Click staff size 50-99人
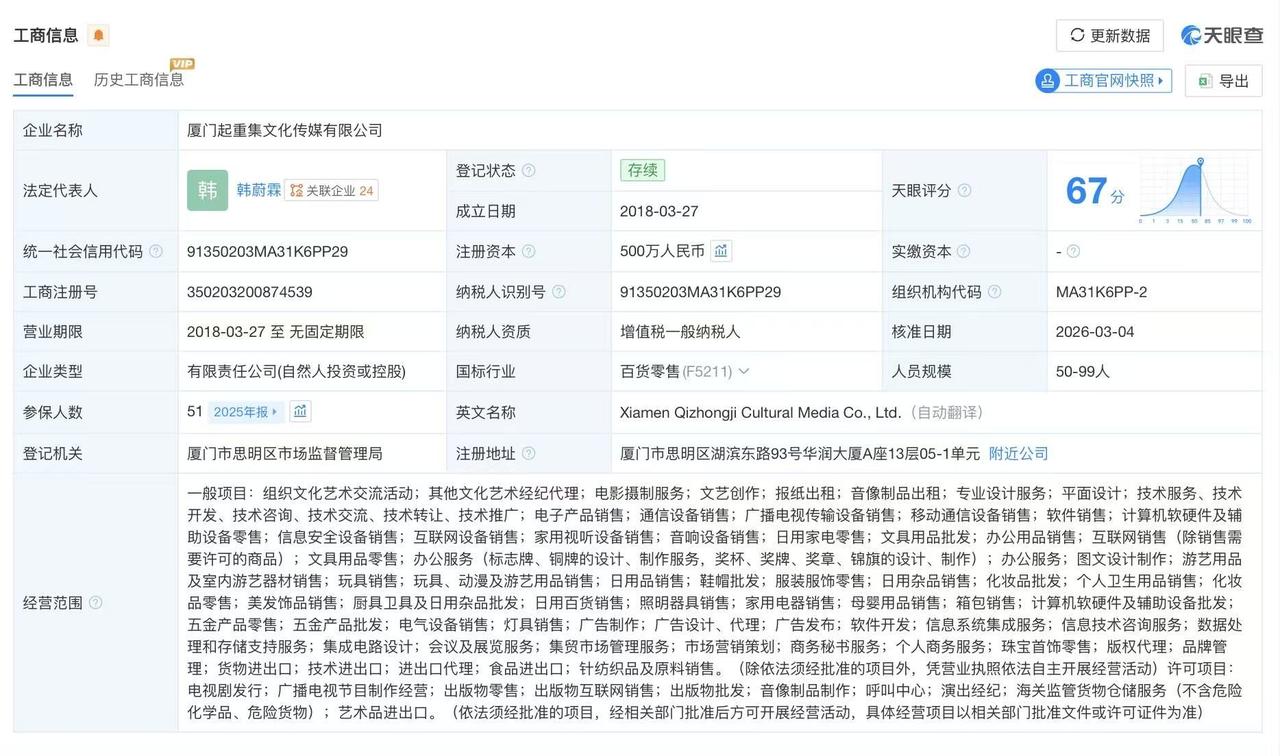The image size is (1280, 756). (1083, 371)
